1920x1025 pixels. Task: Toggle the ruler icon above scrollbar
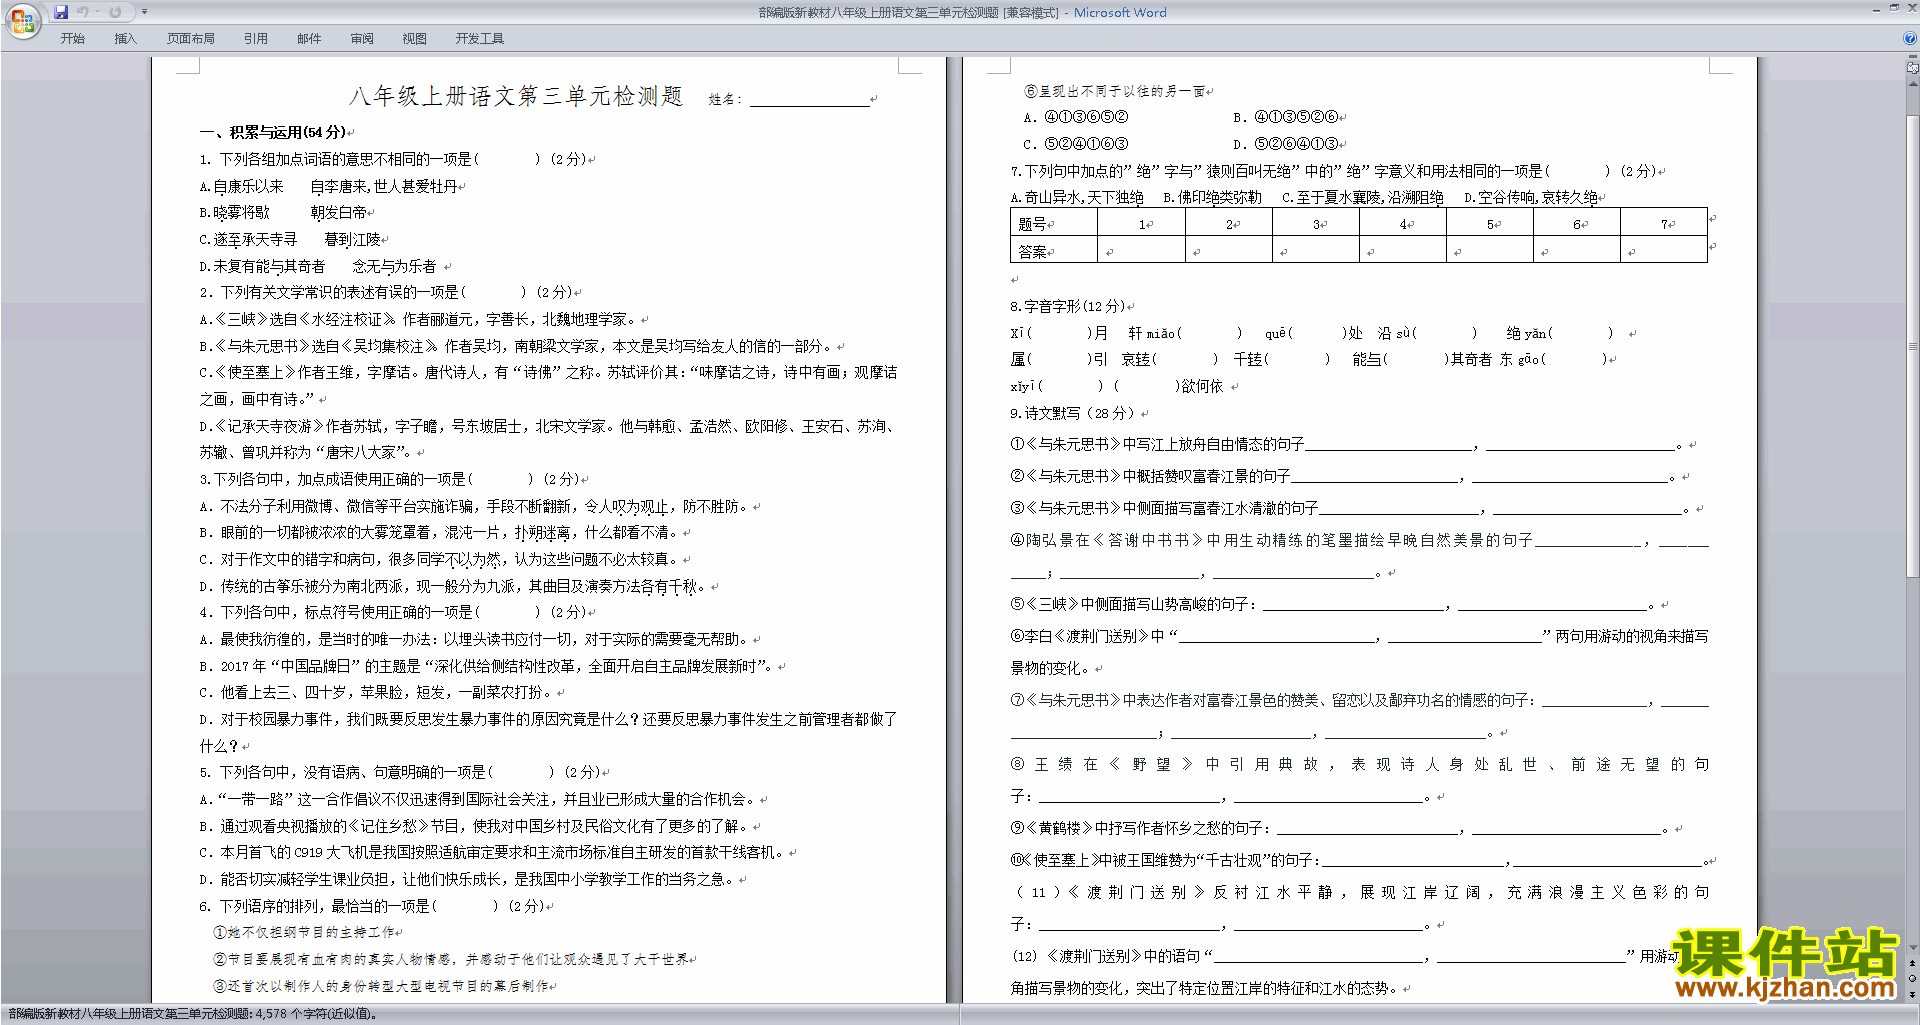point(1913,69)
